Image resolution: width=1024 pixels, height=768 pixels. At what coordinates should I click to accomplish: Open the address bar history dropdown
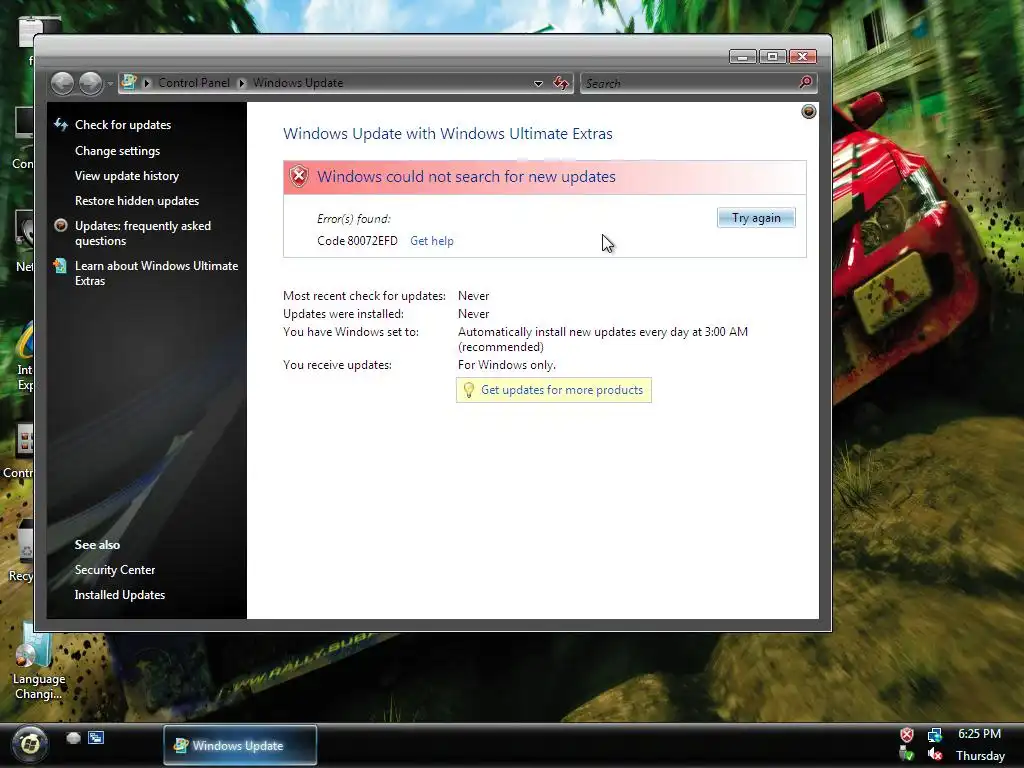point(538,84)
